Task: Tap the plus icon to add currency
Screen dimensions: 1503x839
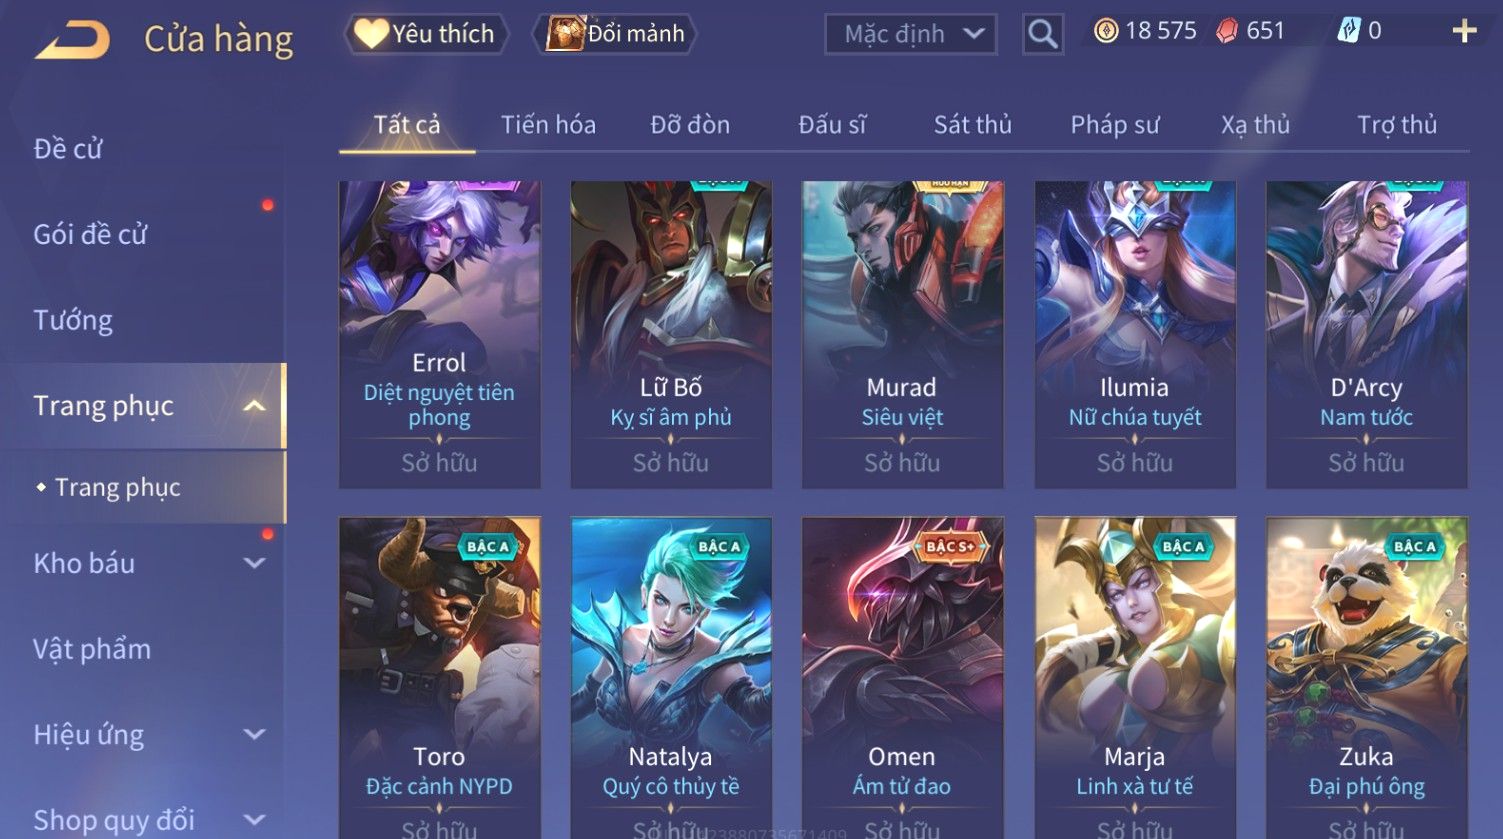Action: click(x=1464, y=32)
